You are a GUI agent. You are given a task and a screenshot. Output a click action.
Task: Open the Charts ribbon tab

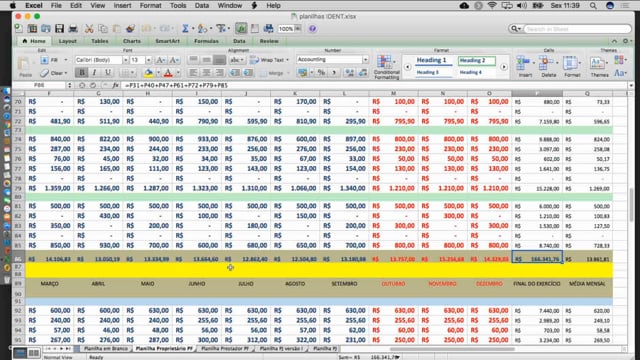pos(132,41)
